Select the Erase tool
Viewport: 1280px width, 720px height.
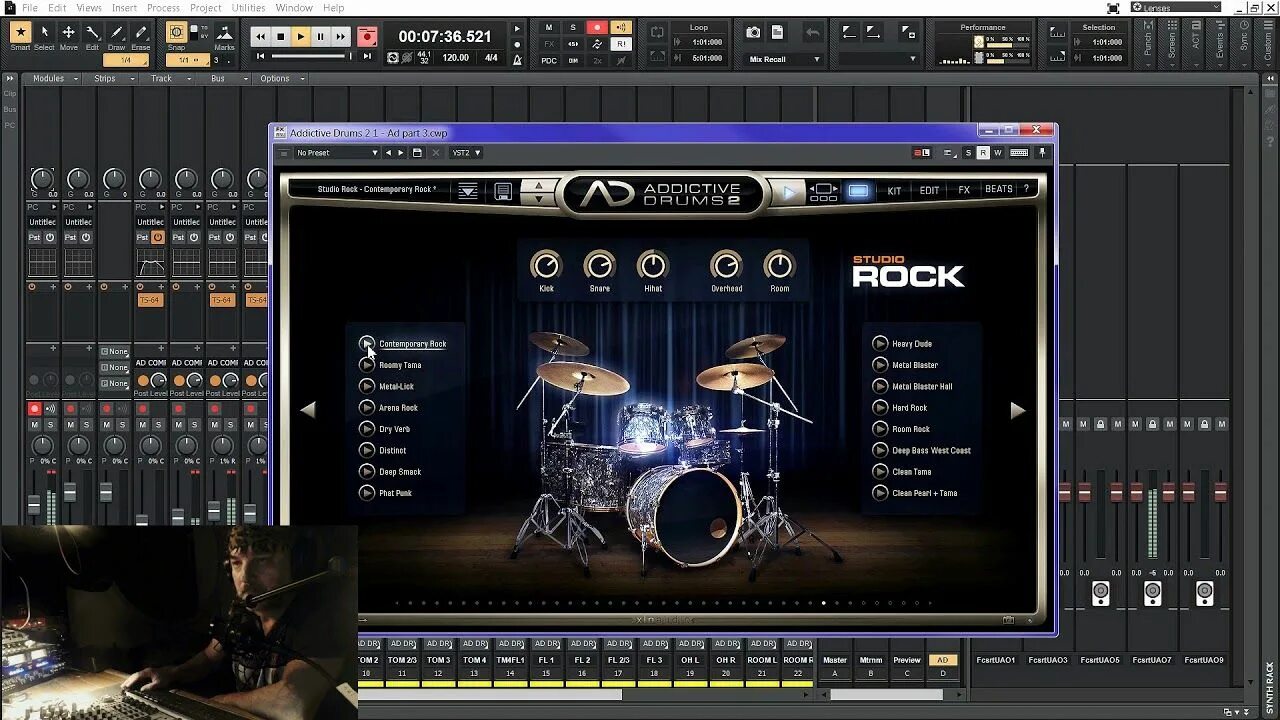[141, 36]
